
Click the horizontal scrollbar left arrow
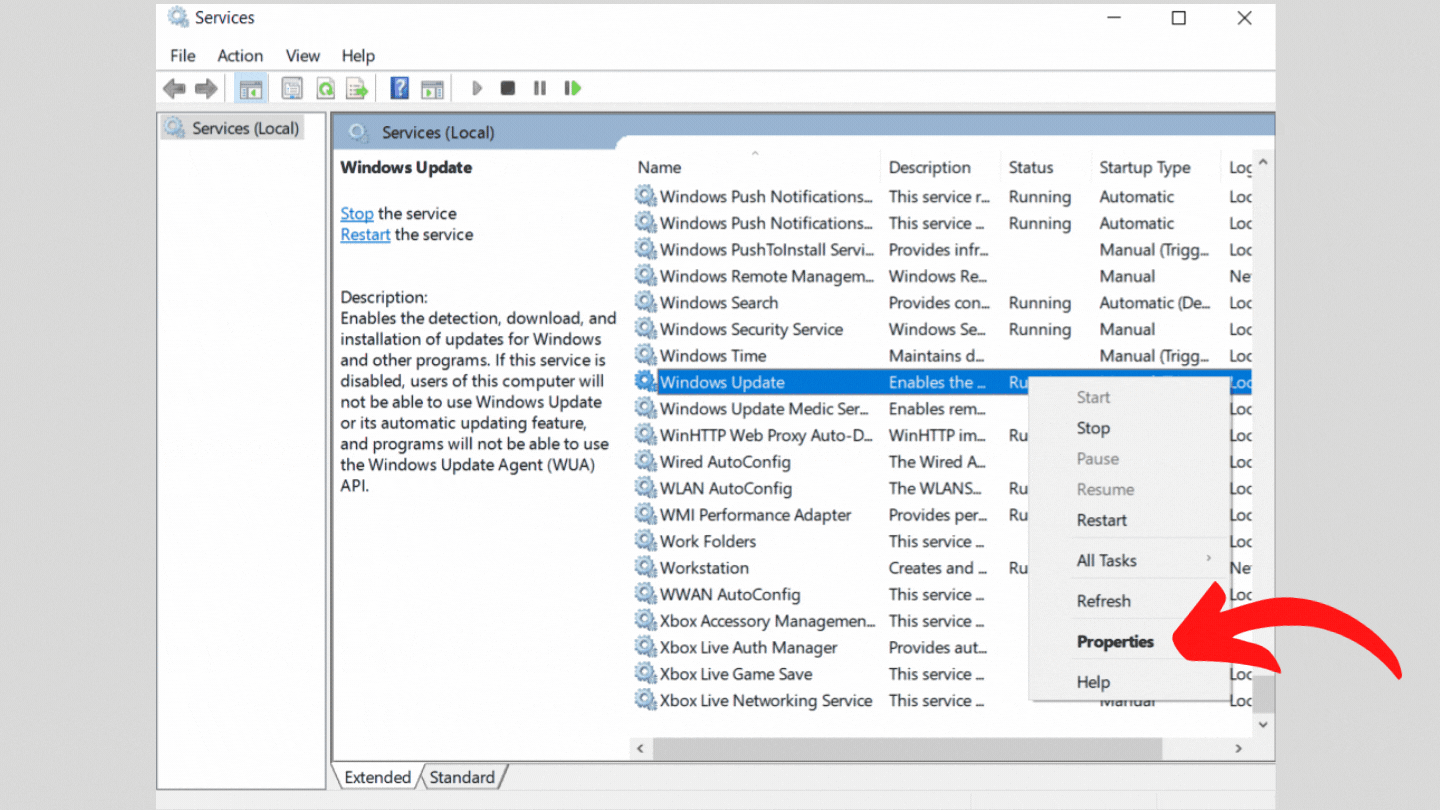coord(642,748)
